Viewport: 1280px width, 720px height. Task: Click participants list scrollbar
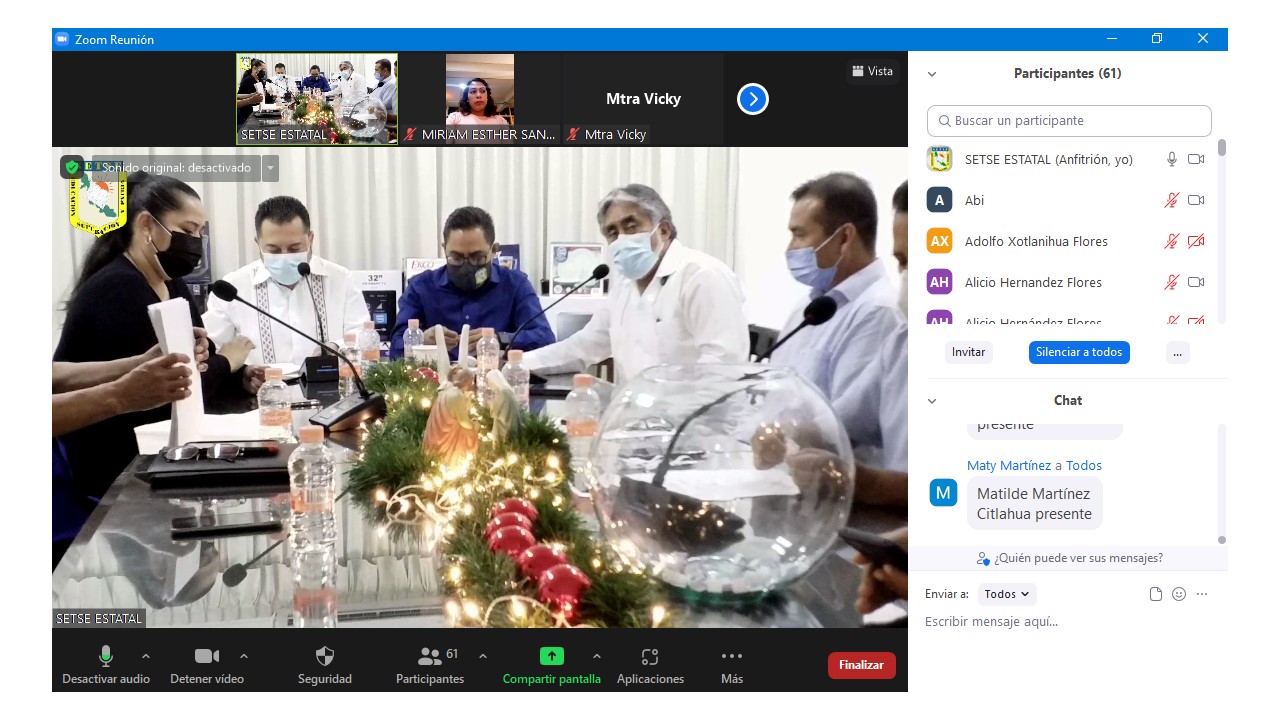point(1222,147)
